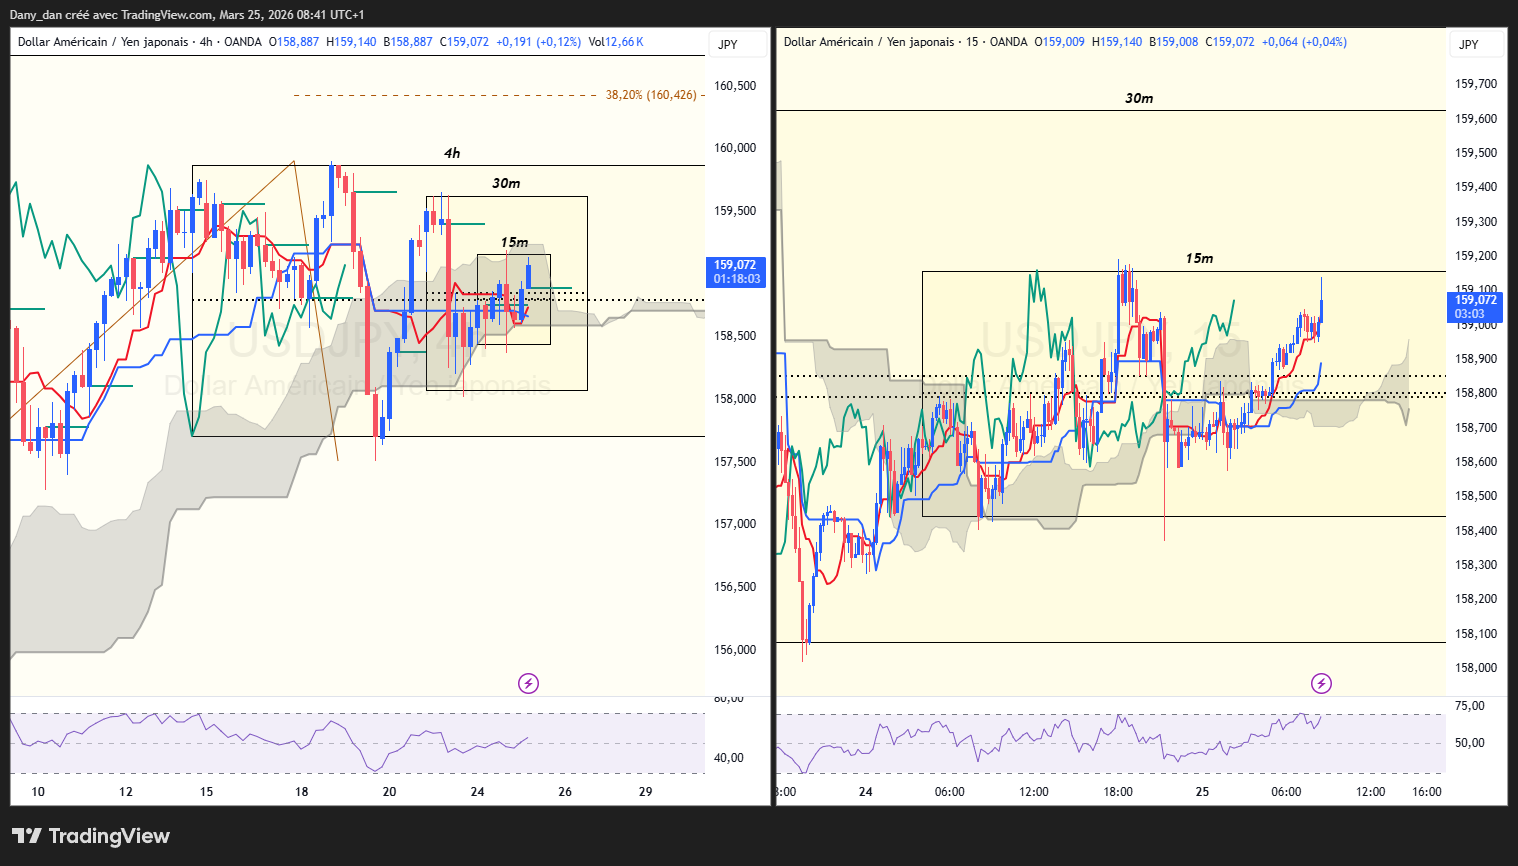Select the 4h chart symbol title
Image resolution: width=1518 pixels, height=866 pixels.
pos(140,42)
